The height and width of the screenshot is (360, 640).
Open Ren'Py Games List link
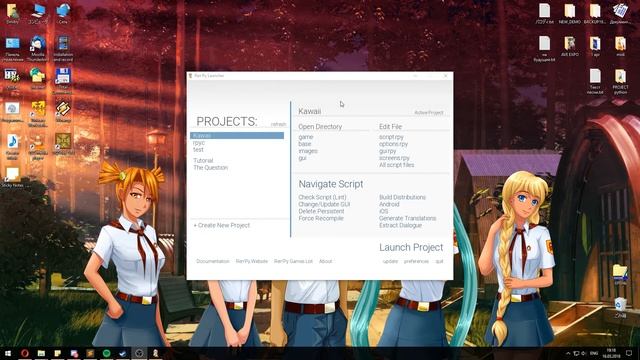[293, 261]
